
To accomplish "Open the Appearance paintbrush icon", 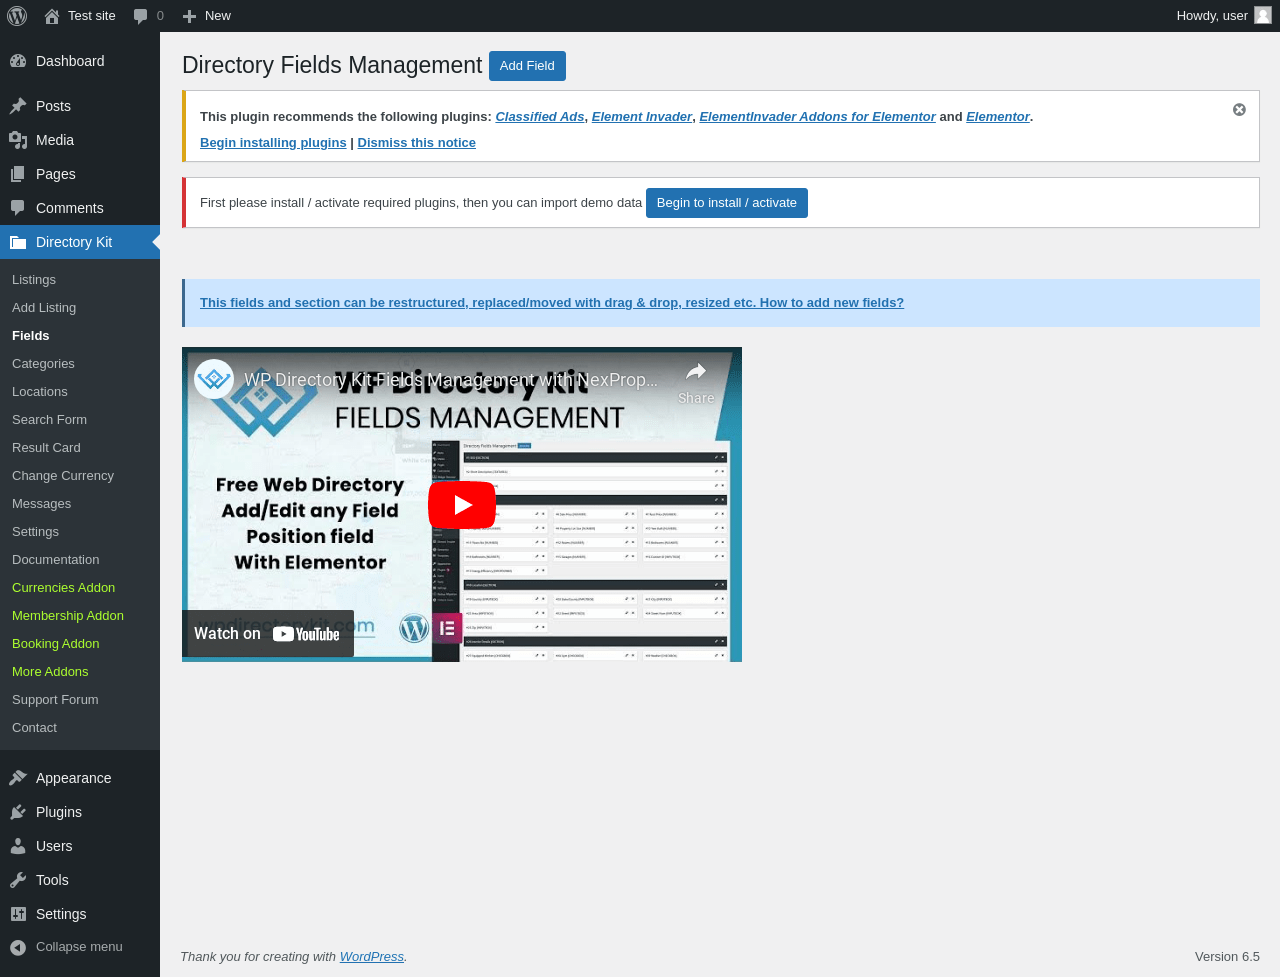I will tap(18, 778).
